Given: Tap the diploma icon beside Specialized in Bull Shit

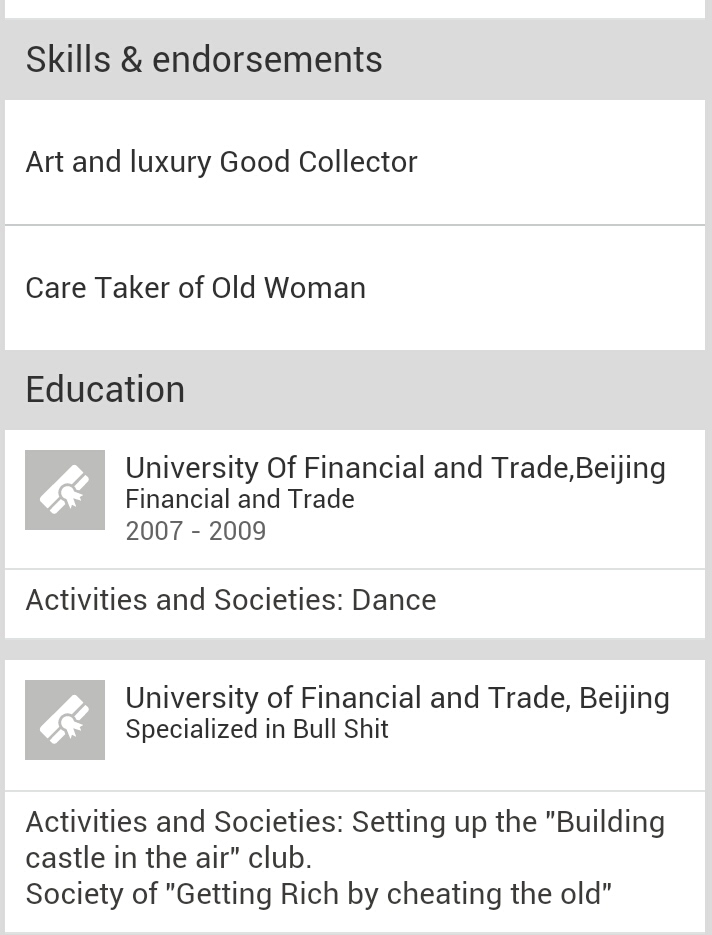Looking at the screenshot, I should click(x=65, y=720).
